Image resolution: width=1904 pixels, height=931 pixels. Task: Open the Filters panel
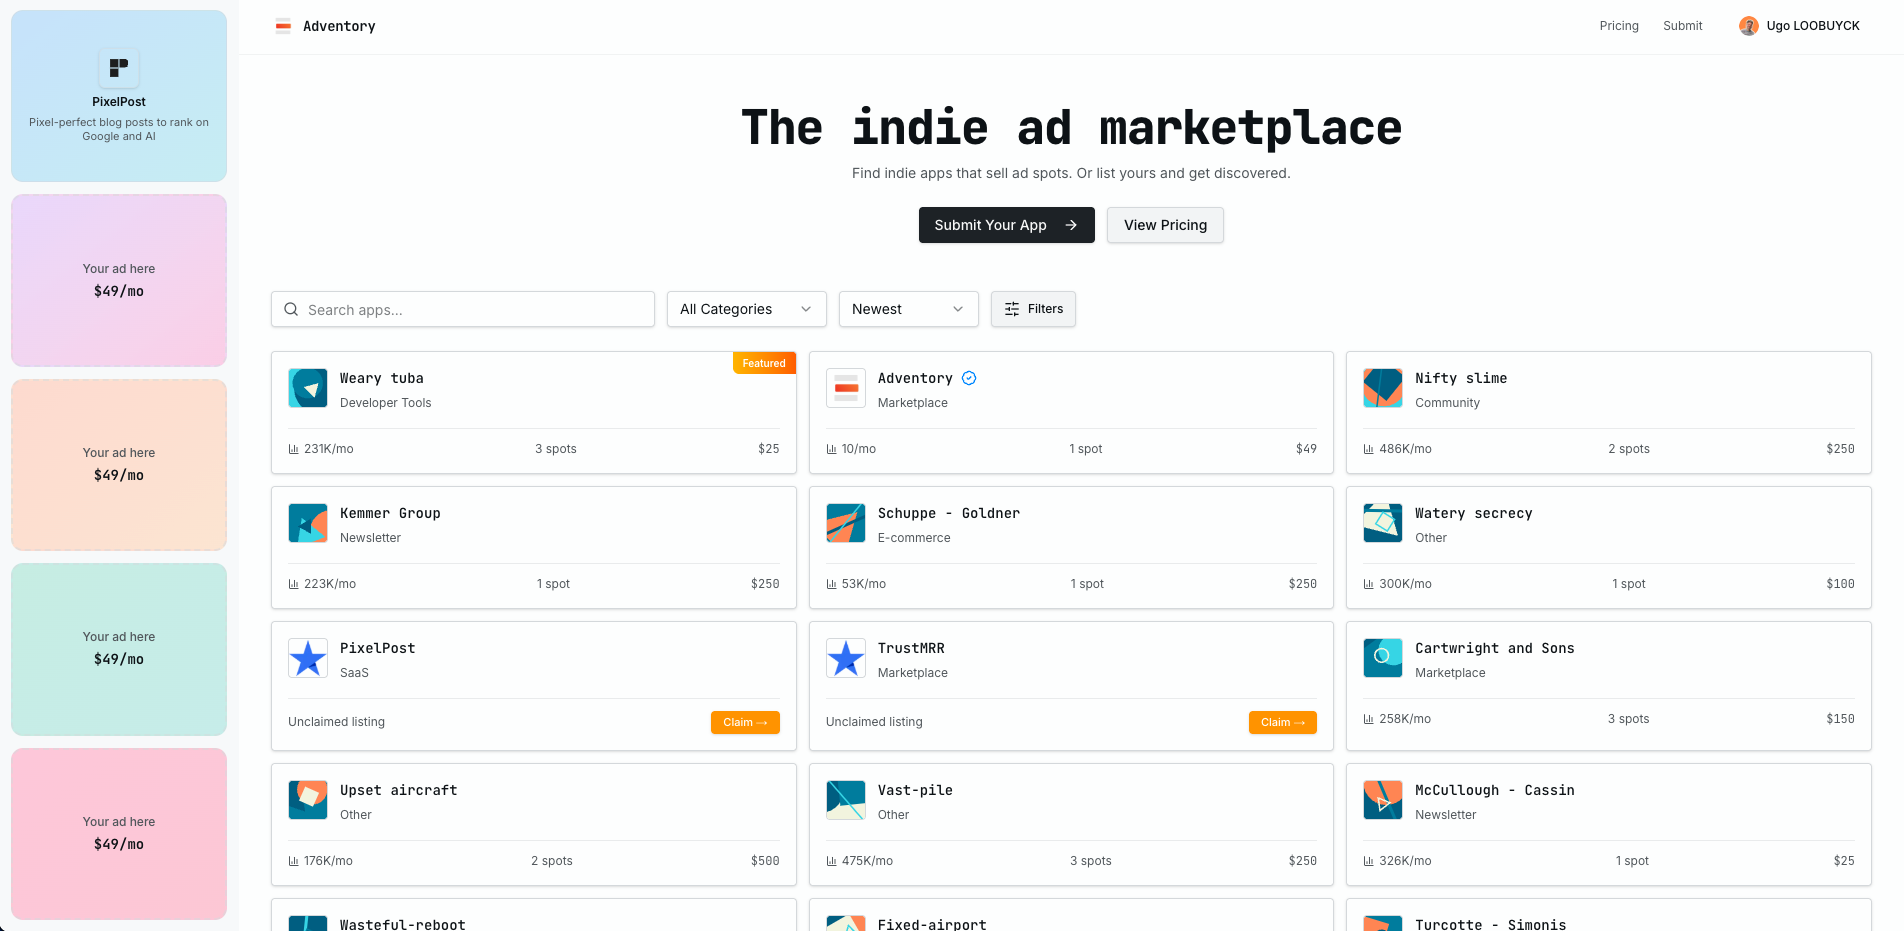click(1033, 309)
